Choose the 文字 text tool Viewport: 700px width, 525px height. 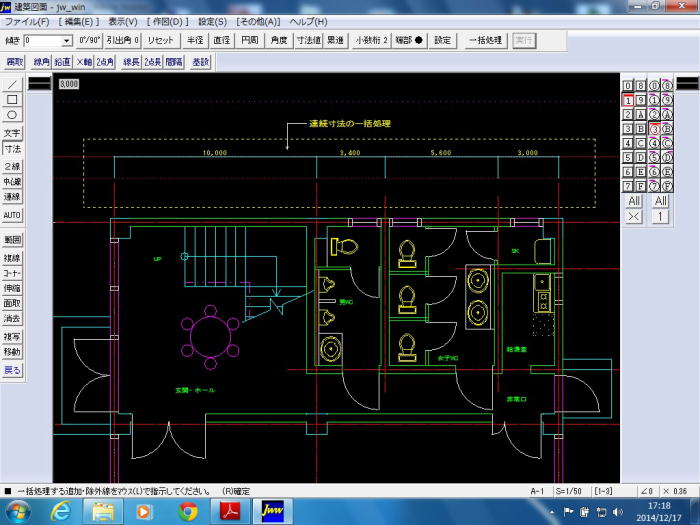[x=12, y=133]
